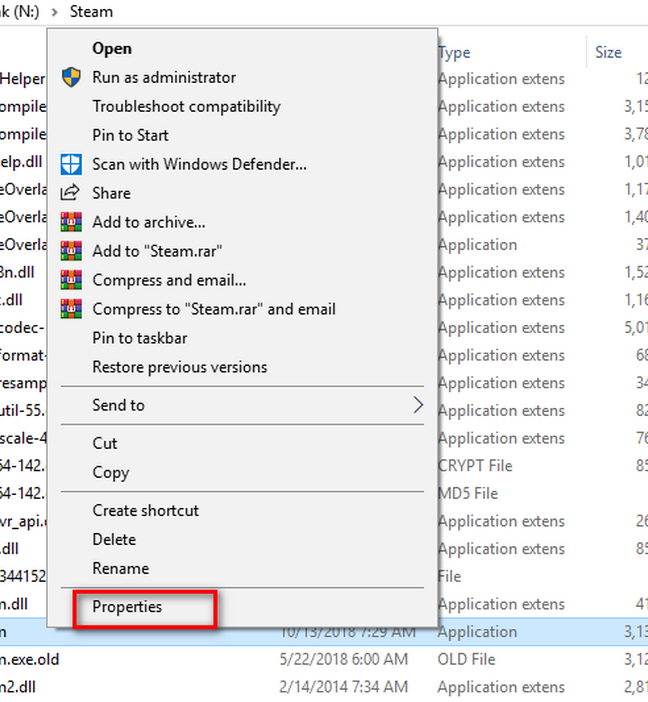Select Scan with Windows Defender
The image size is (648, 702).
199,164
